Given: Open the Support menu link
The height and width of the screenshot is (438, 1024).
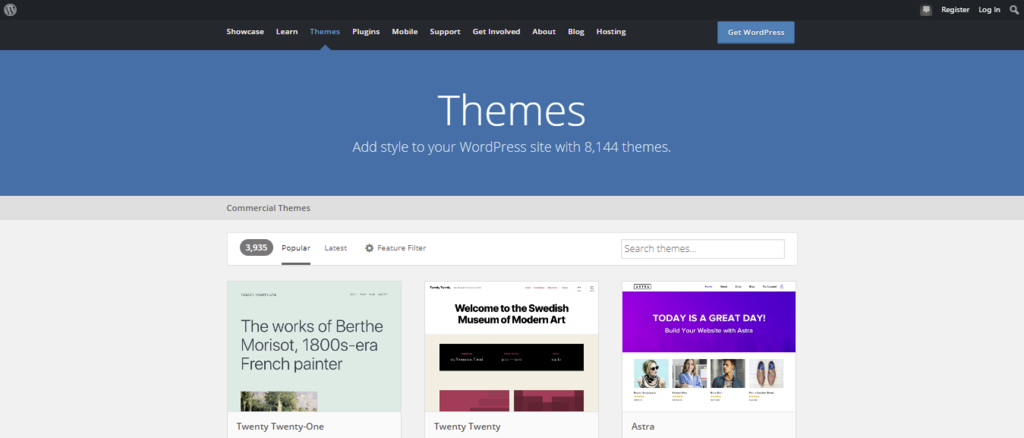Looking at the screenshot, I should coord(445,32).
